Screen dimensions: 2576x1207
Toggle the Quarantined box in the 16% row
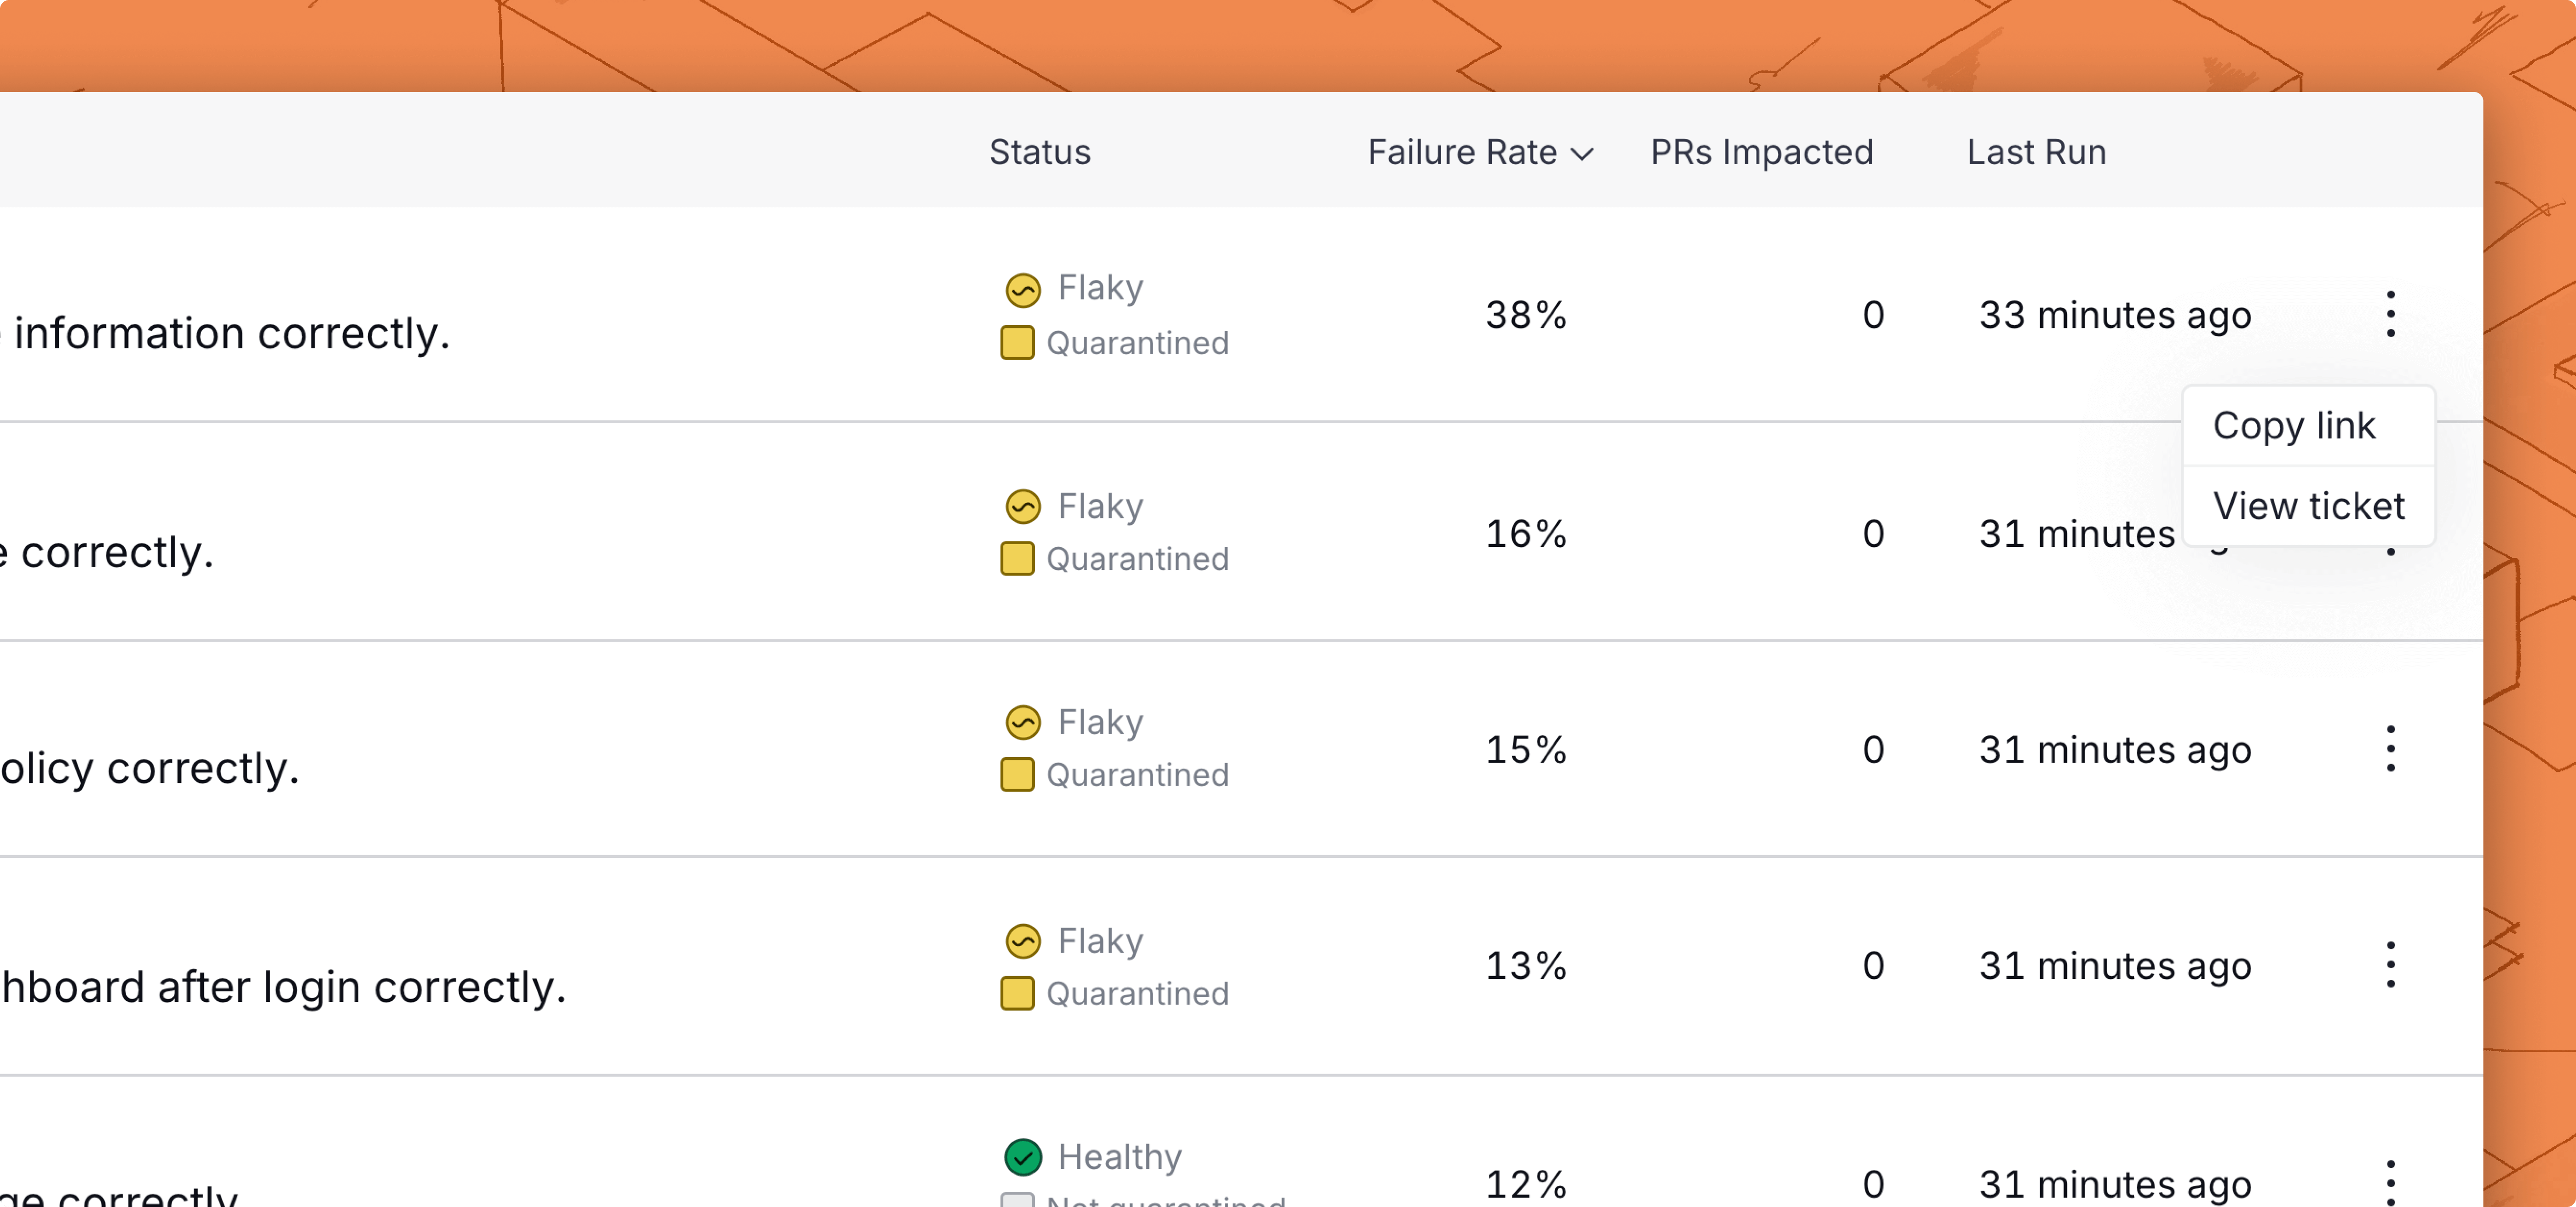(x=1017, y=559)
